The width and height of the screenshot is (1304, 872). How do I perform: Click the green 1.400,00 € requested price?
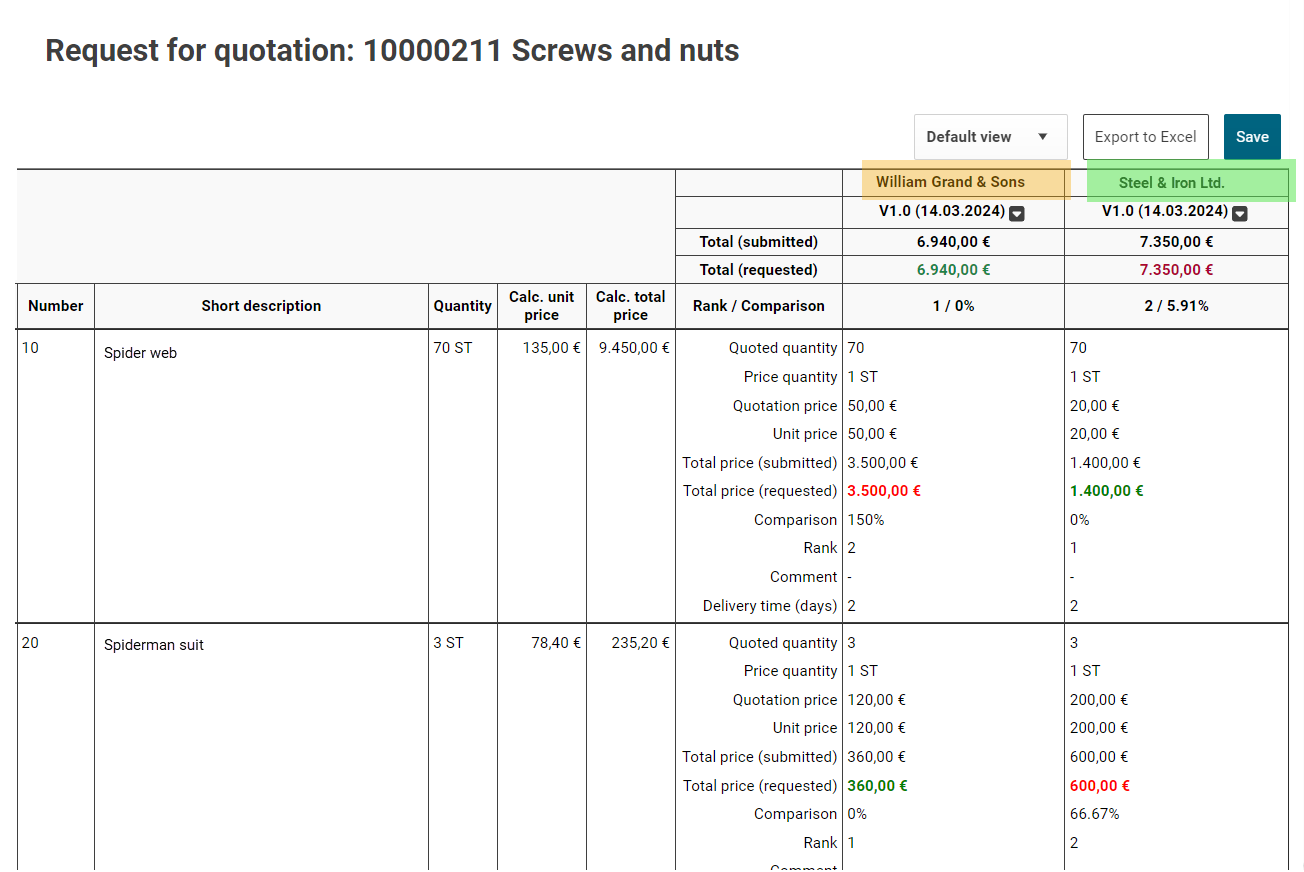[1106, 491]
